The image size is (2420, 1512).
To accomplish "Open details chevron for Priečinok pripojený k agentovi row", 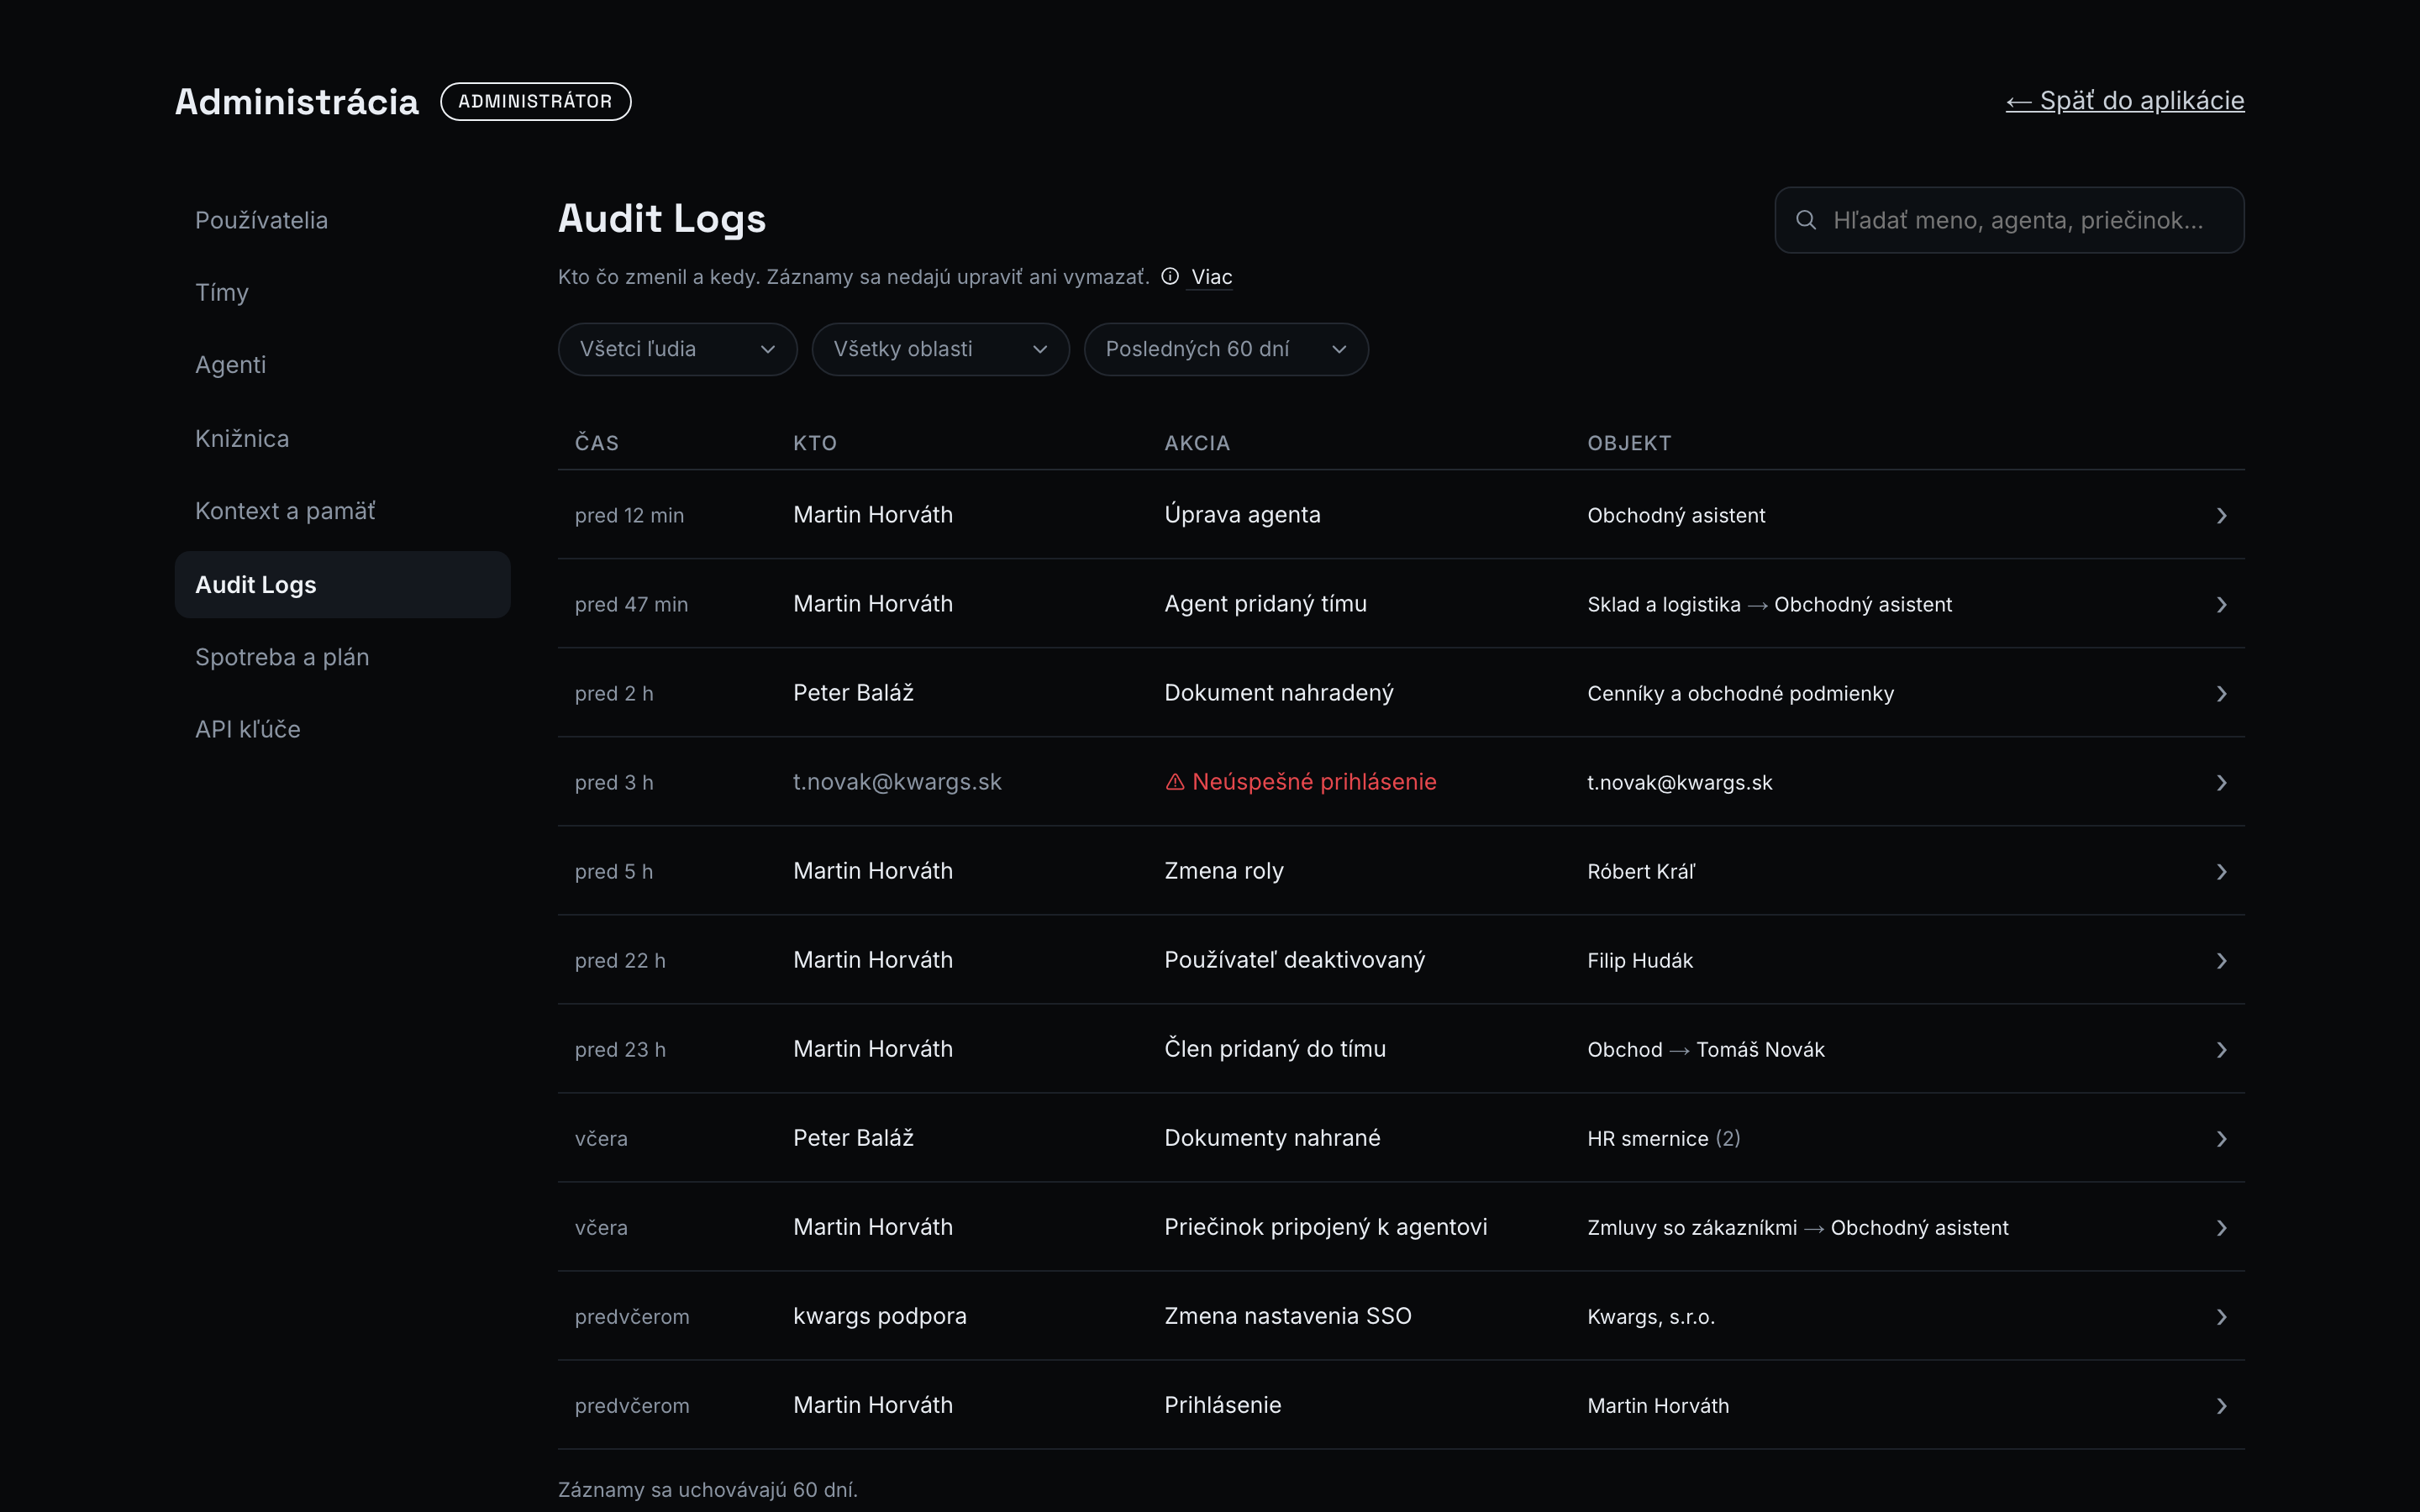I will pos(2221,1228).
